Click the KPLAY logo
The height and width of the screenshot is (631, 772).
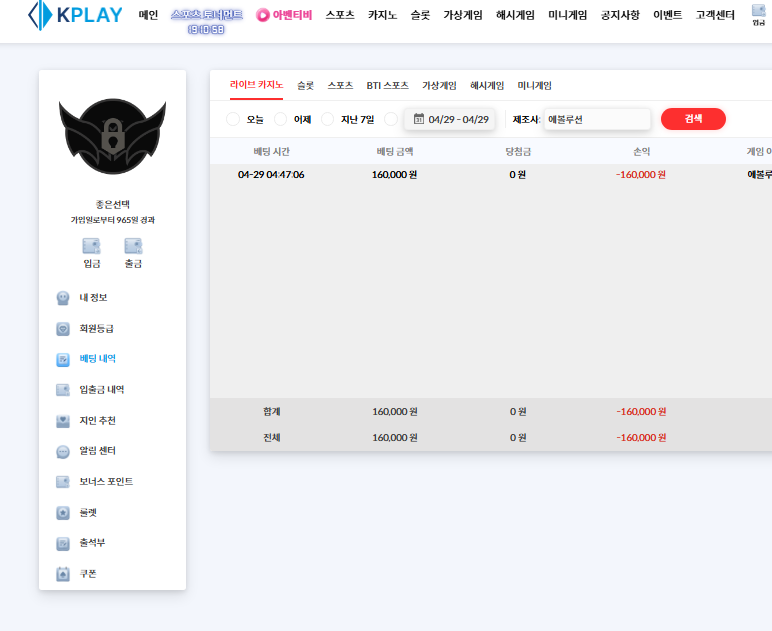pos(75,15)
